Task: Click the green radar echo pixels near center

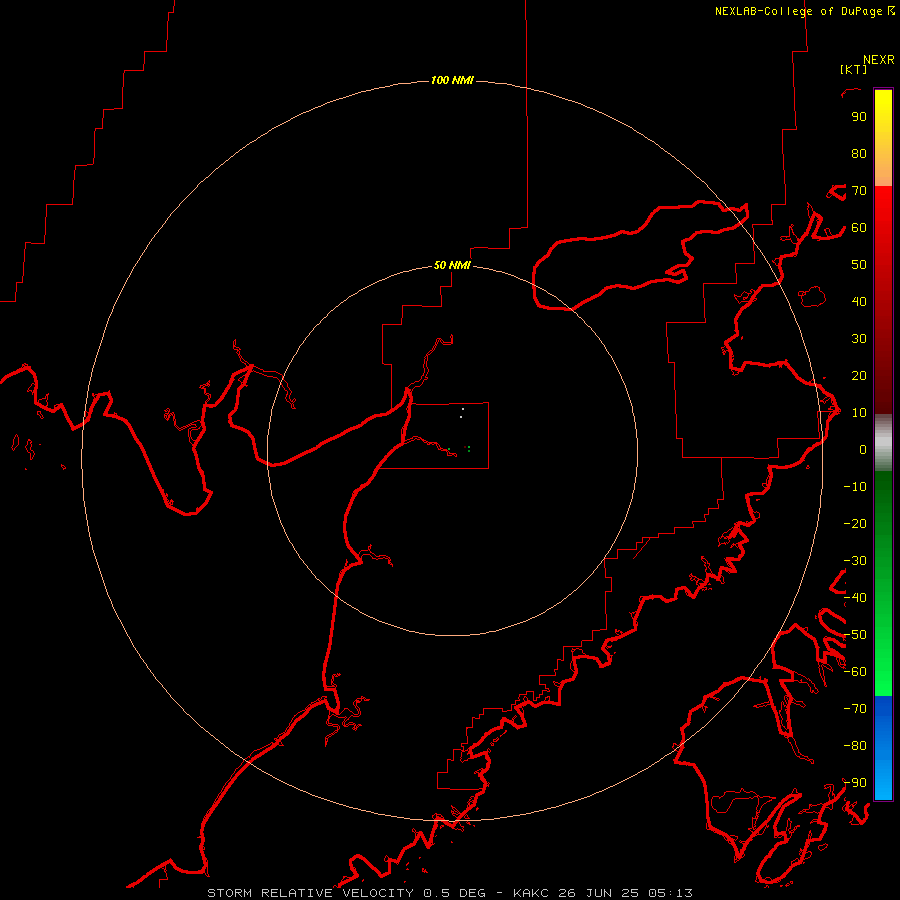Action: click(x=468, y=449)
